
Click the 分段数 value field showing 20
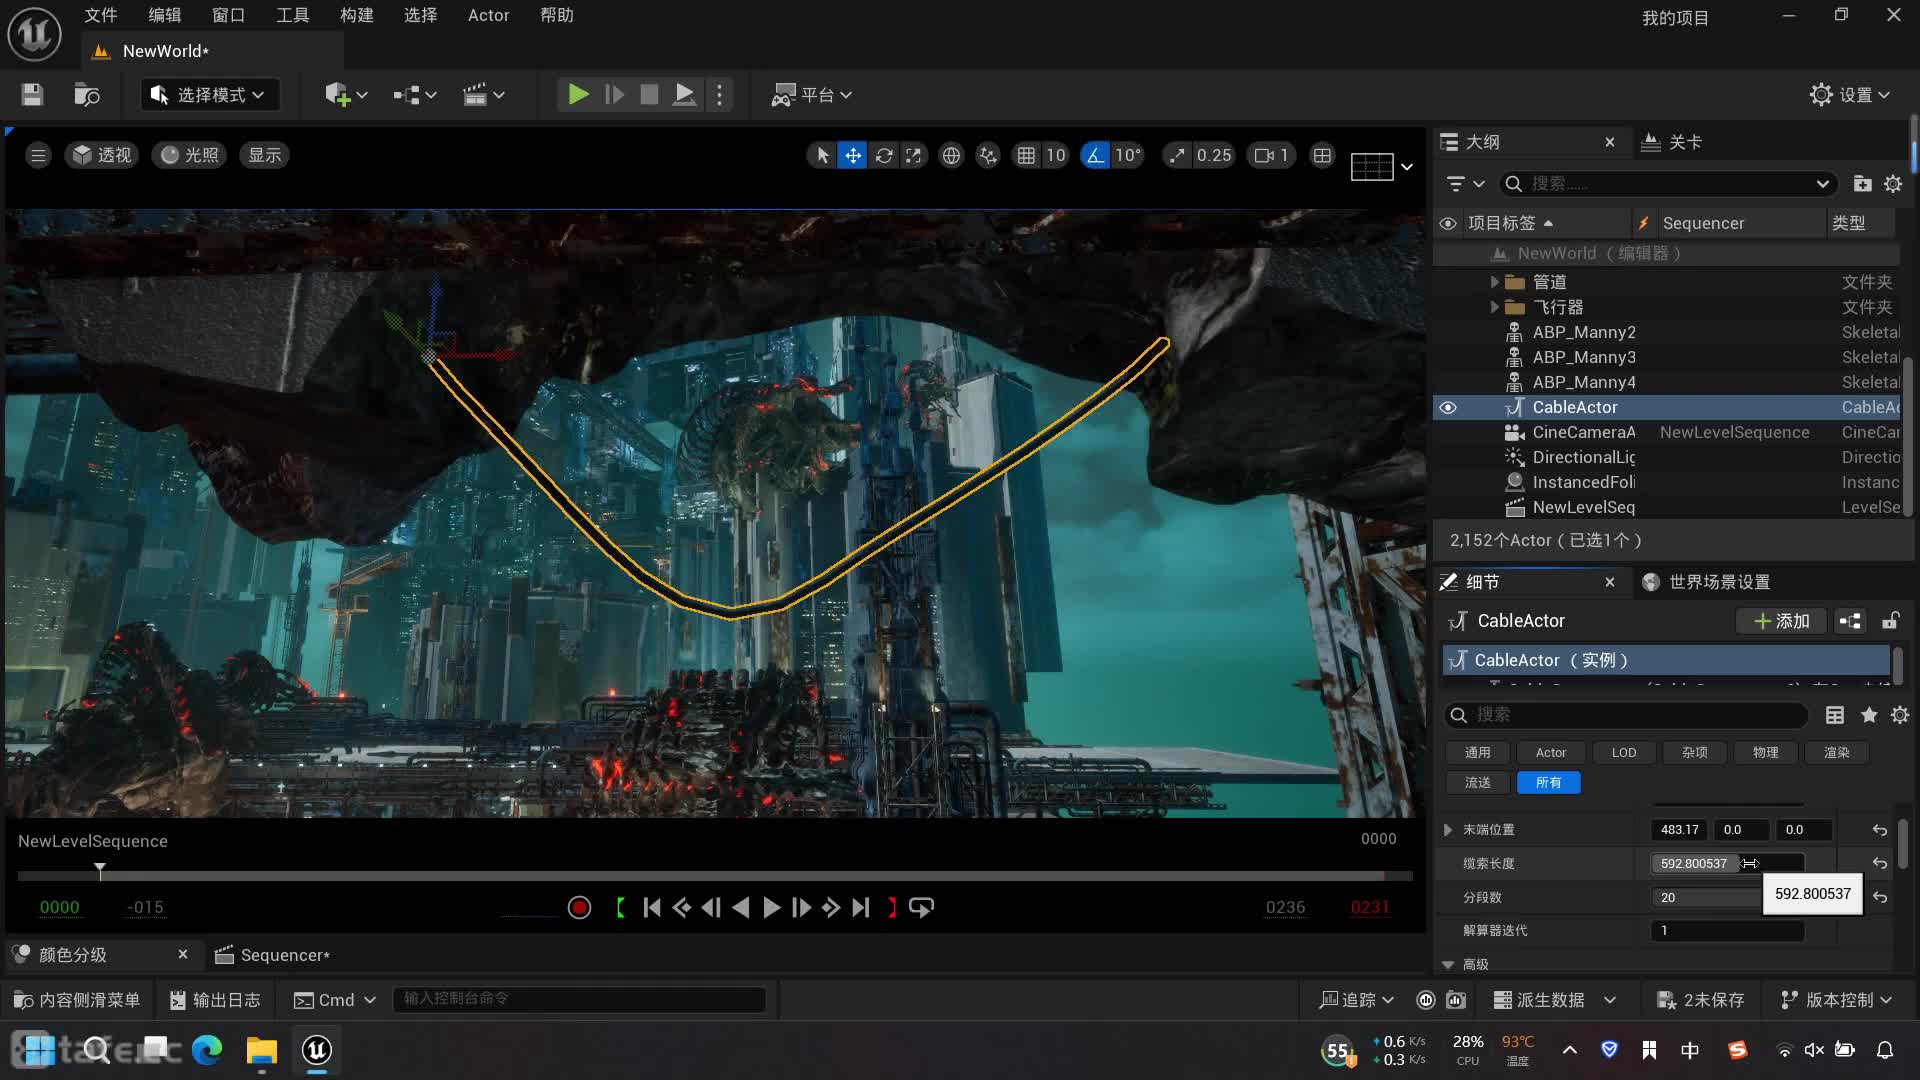(x=1706, y=897)
